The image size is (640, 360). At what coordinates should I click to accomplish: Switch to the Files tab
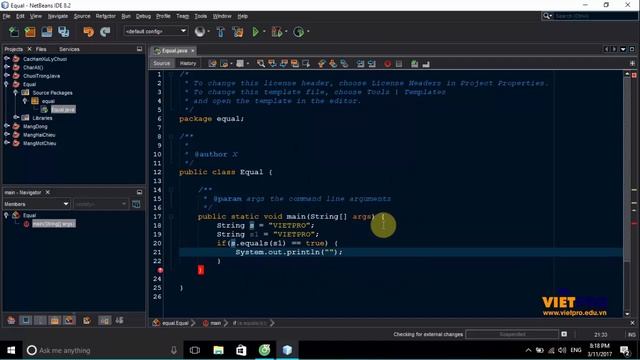41,49
